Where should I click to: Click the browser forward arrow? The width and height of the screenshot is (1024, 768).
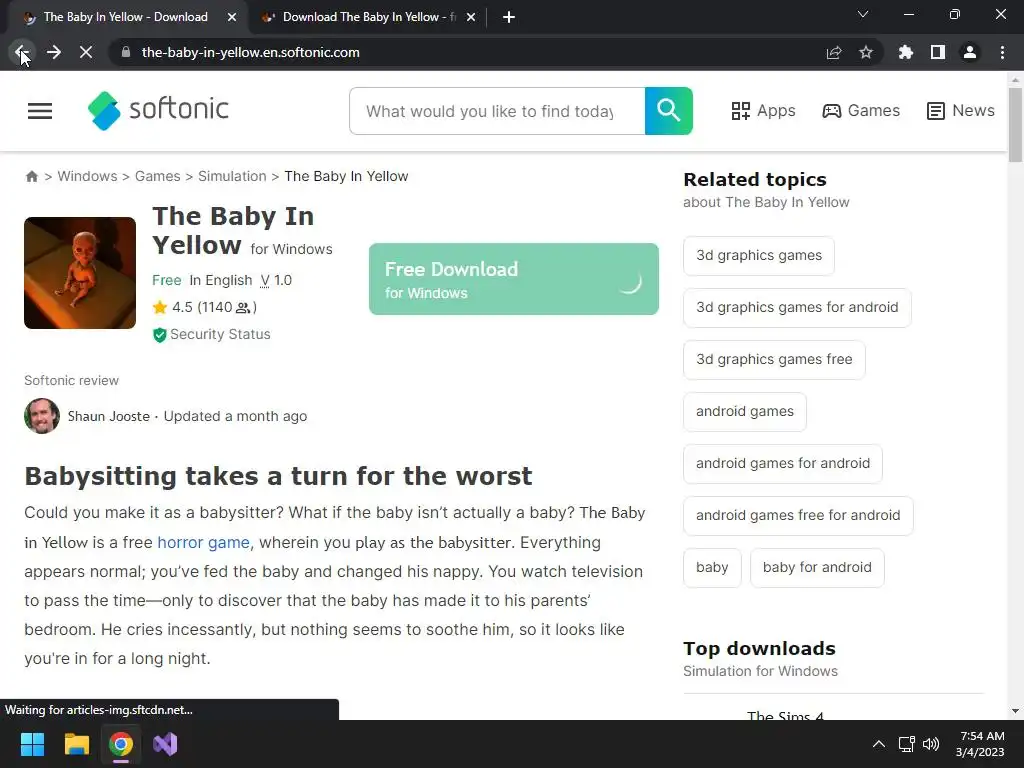click(54, 52)
